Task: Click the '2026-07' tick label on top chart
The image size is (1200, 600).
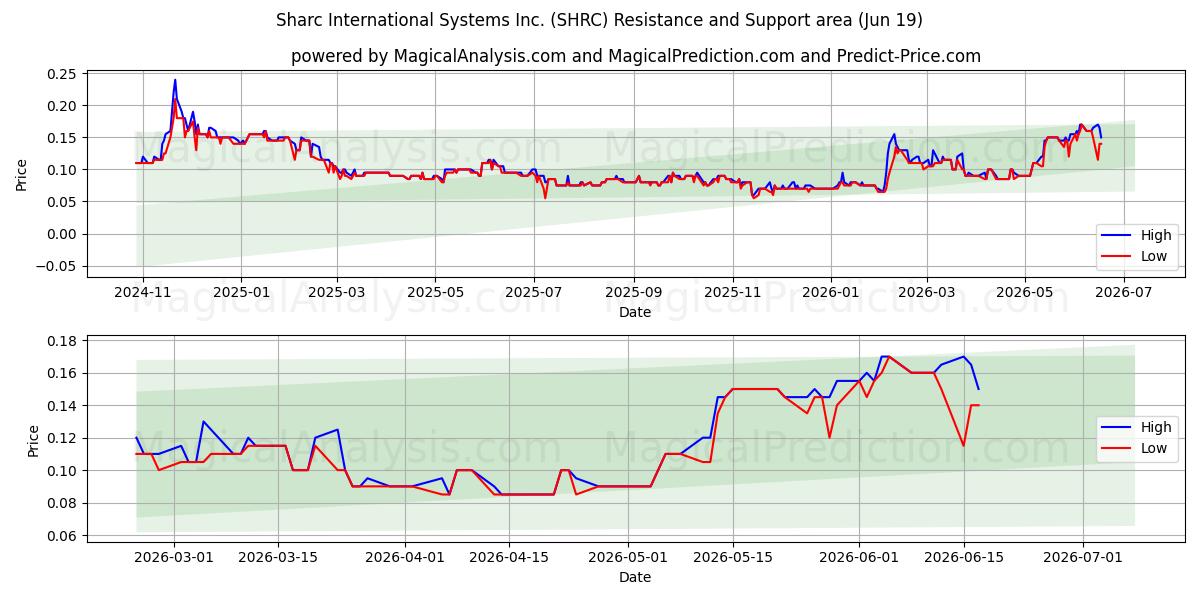Action: point(1123,292)
